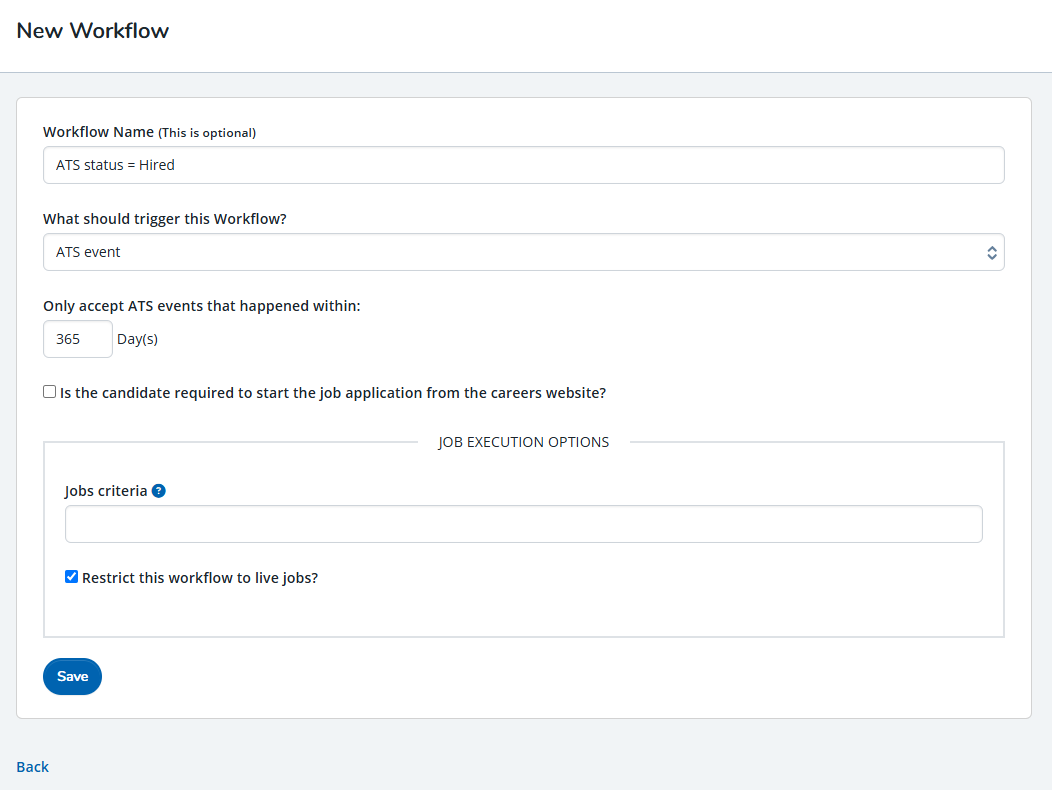1052x790 pixels.
Task: Select the Workflow Name text field
Action: click(x=524, y=164)
